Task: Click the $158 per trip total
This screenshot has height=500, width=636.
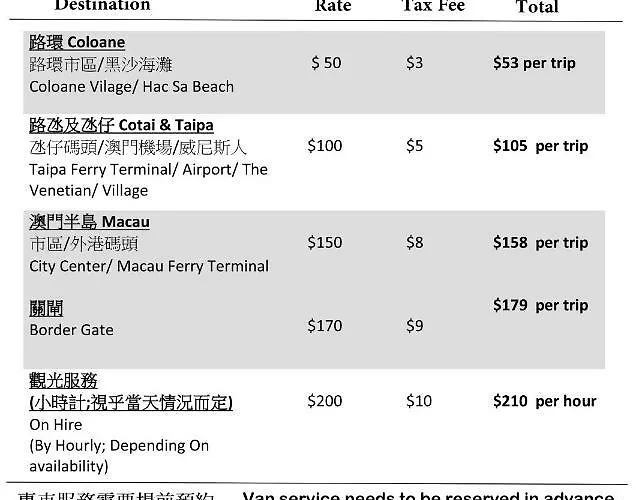Action: pyautogui.click(x=540, y=243)
